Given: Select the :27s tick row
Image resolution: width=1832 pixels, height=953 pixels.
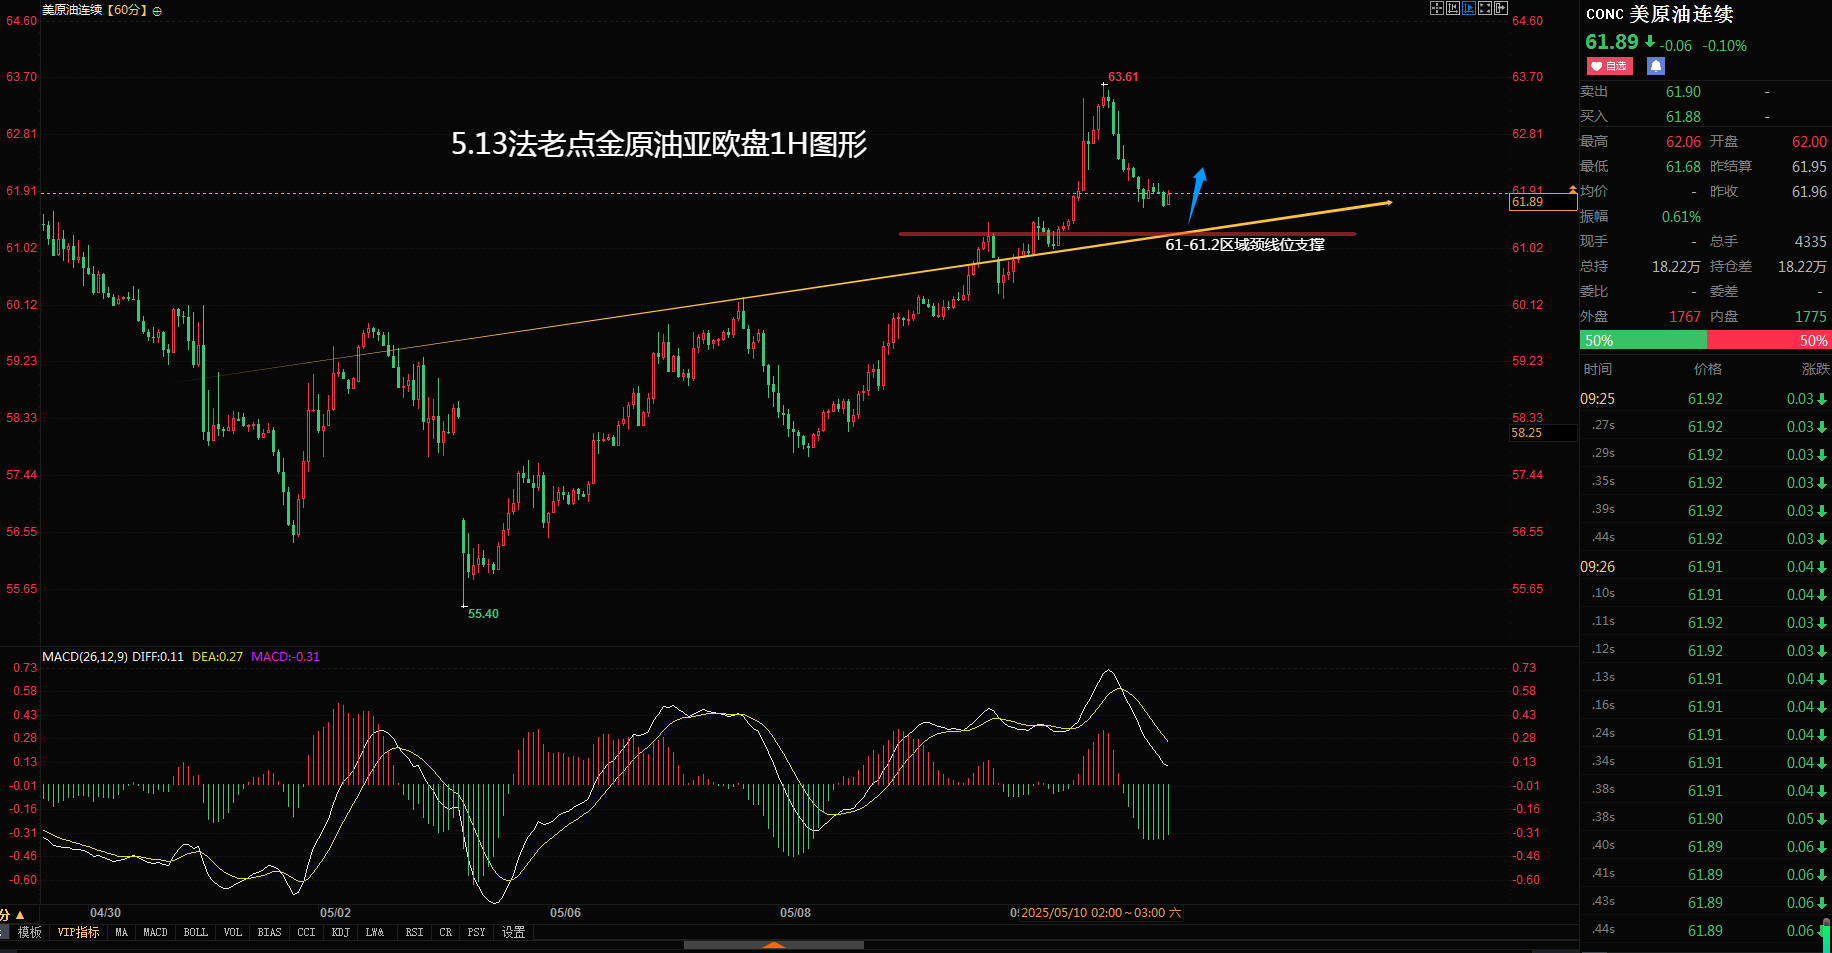Looking at the screenshot, I should coord(1705,427).
